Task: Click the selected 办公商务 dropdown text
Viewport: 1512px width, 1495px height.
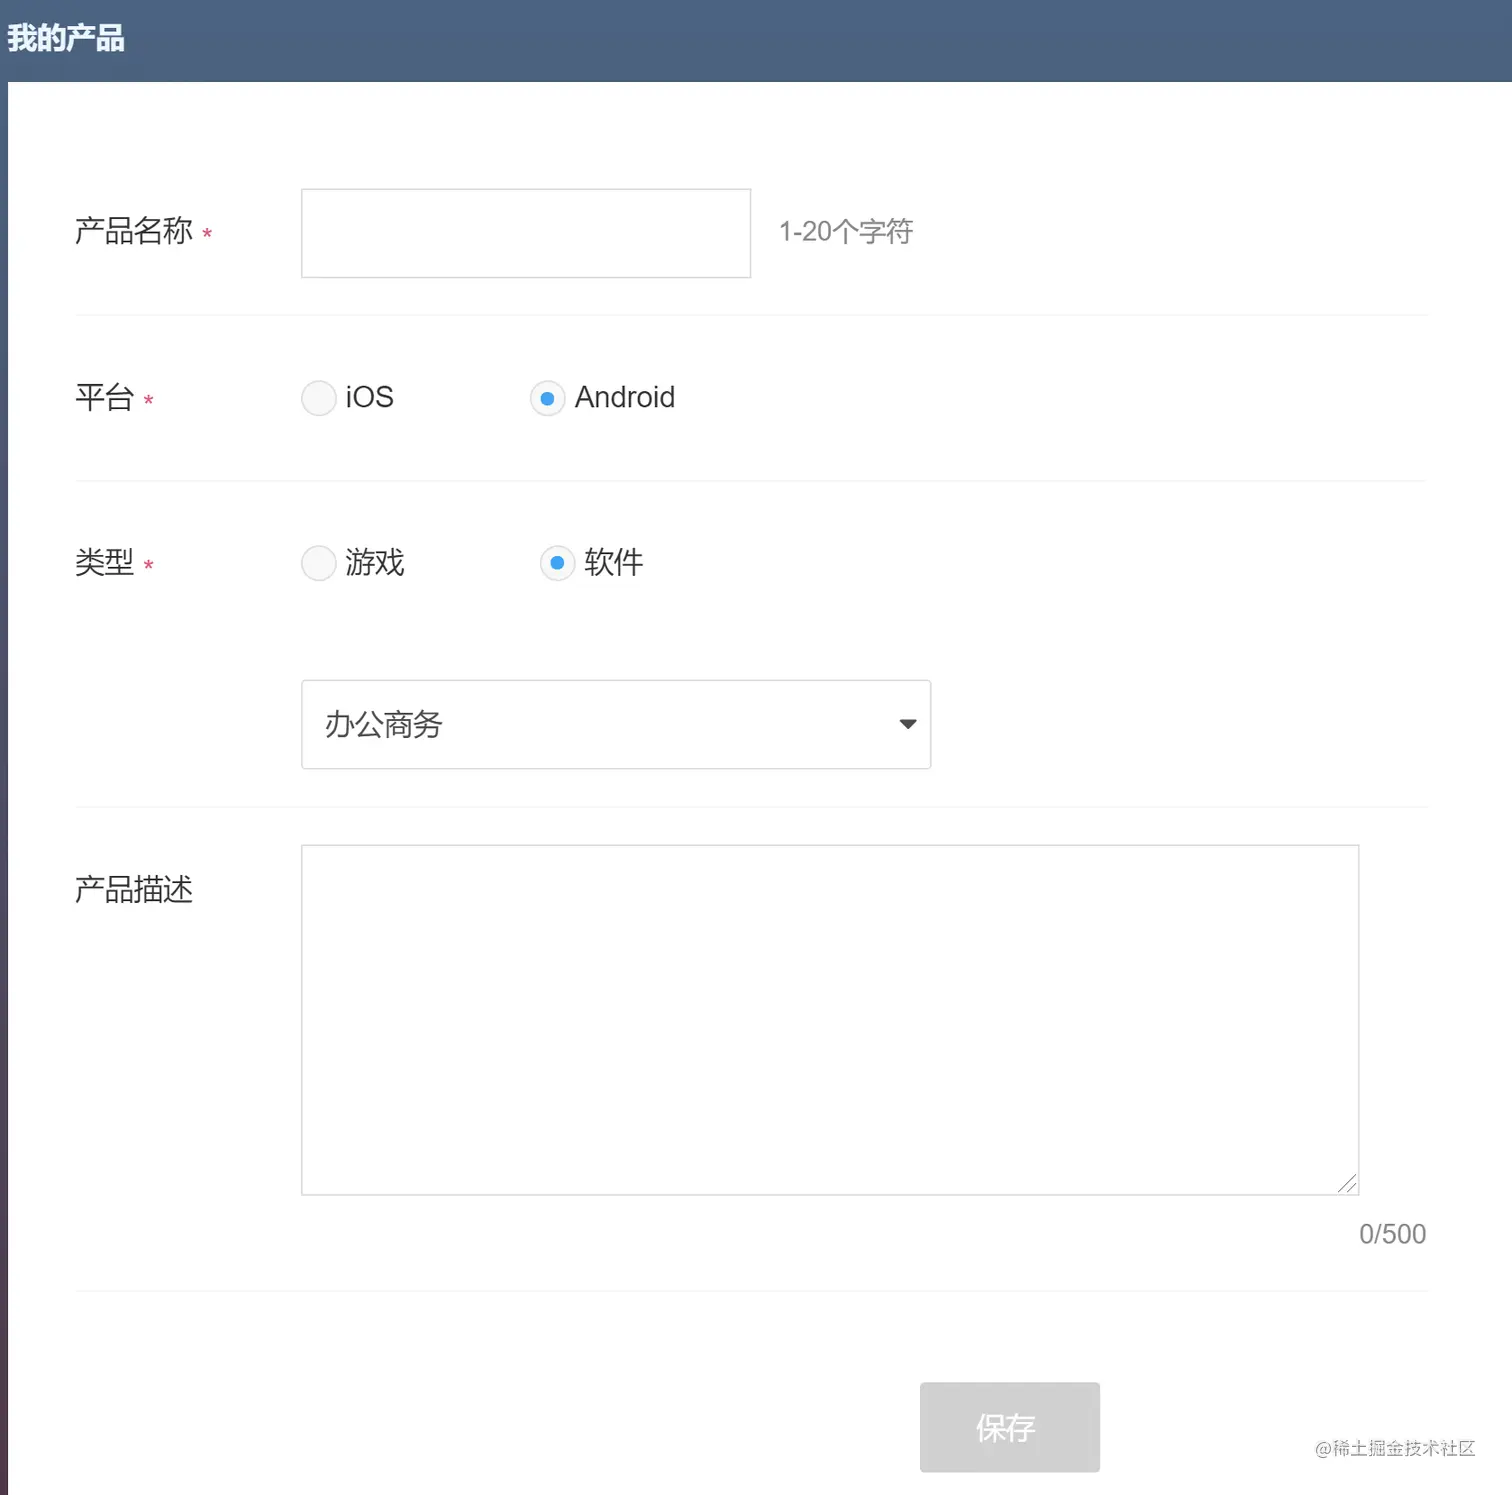Action: 381,724
